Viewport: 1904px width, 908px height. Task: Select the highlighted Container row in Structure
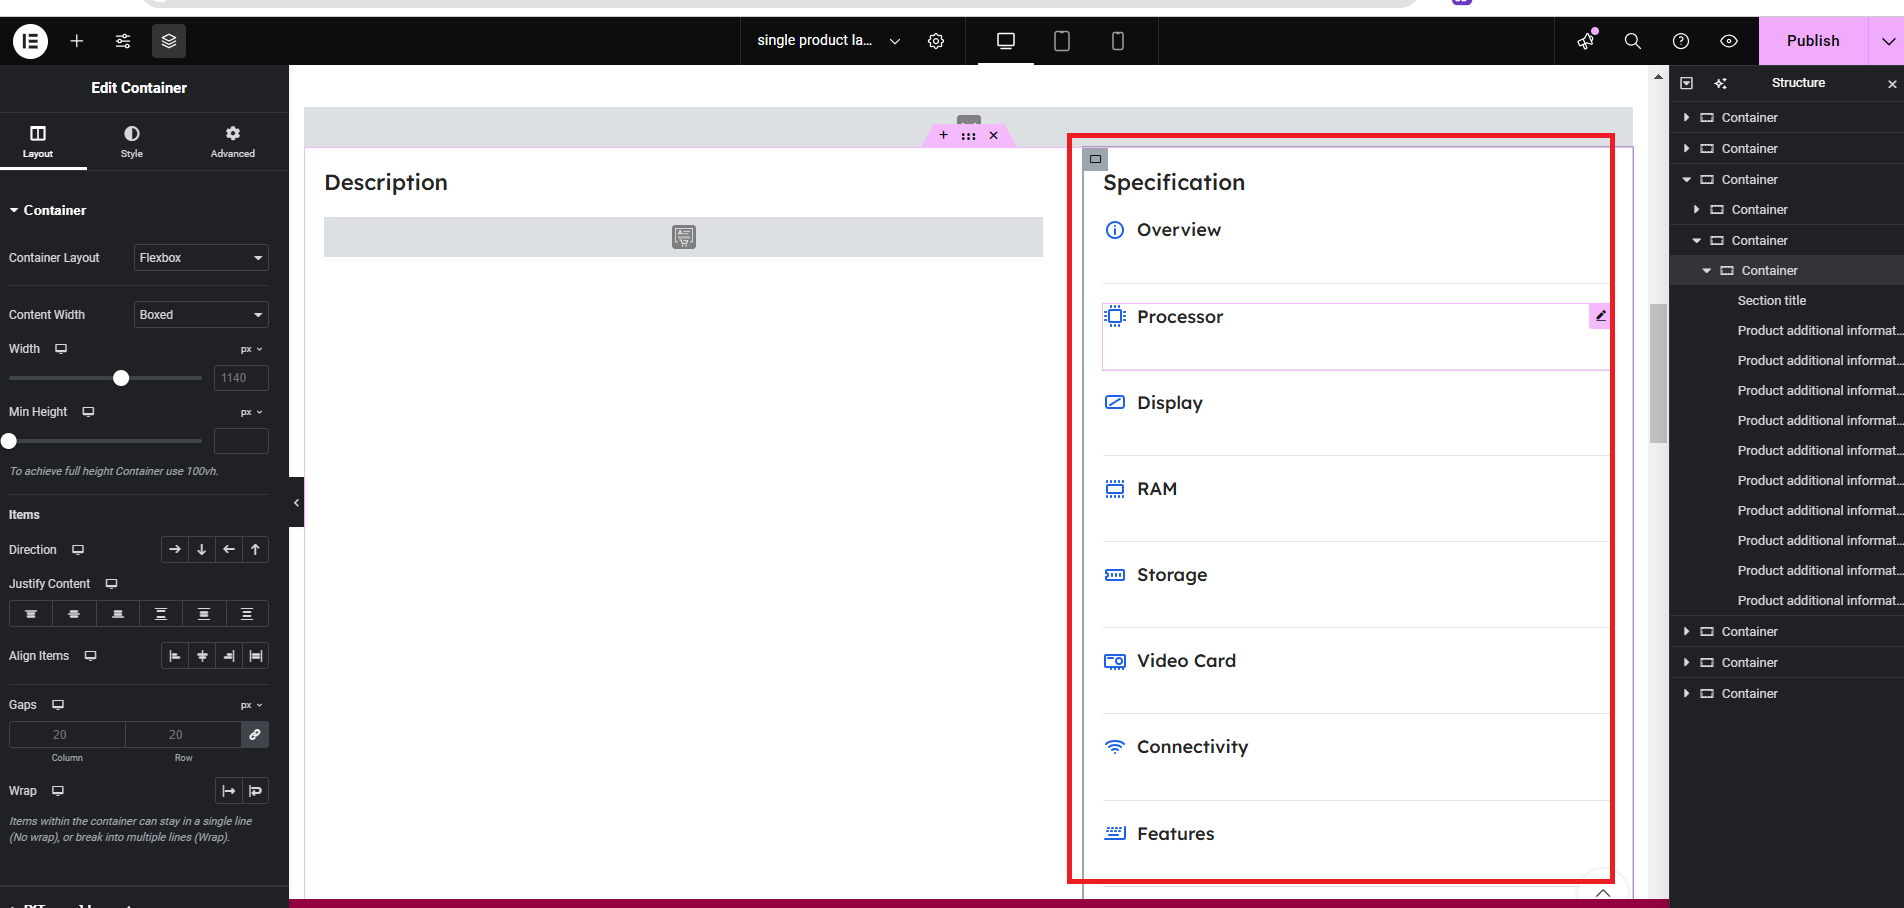pos(1787,271)
